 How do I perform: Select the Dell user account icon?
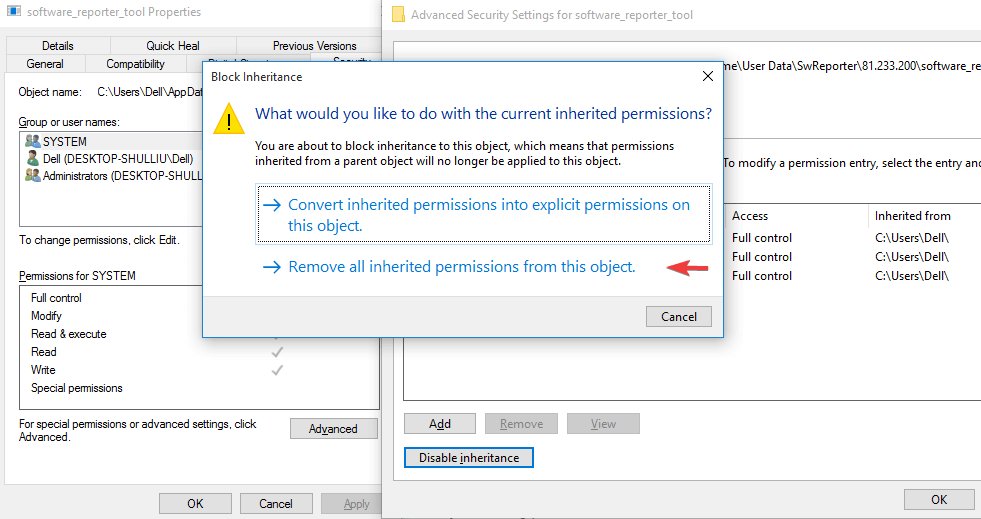33,159
